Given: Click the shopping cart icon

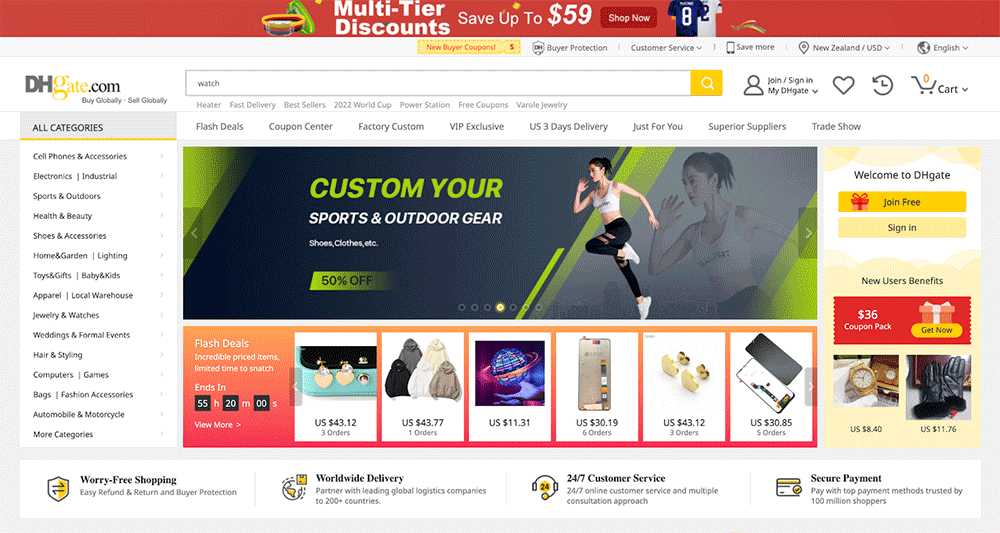Looking at the screenshot, I should click(923, 84).
